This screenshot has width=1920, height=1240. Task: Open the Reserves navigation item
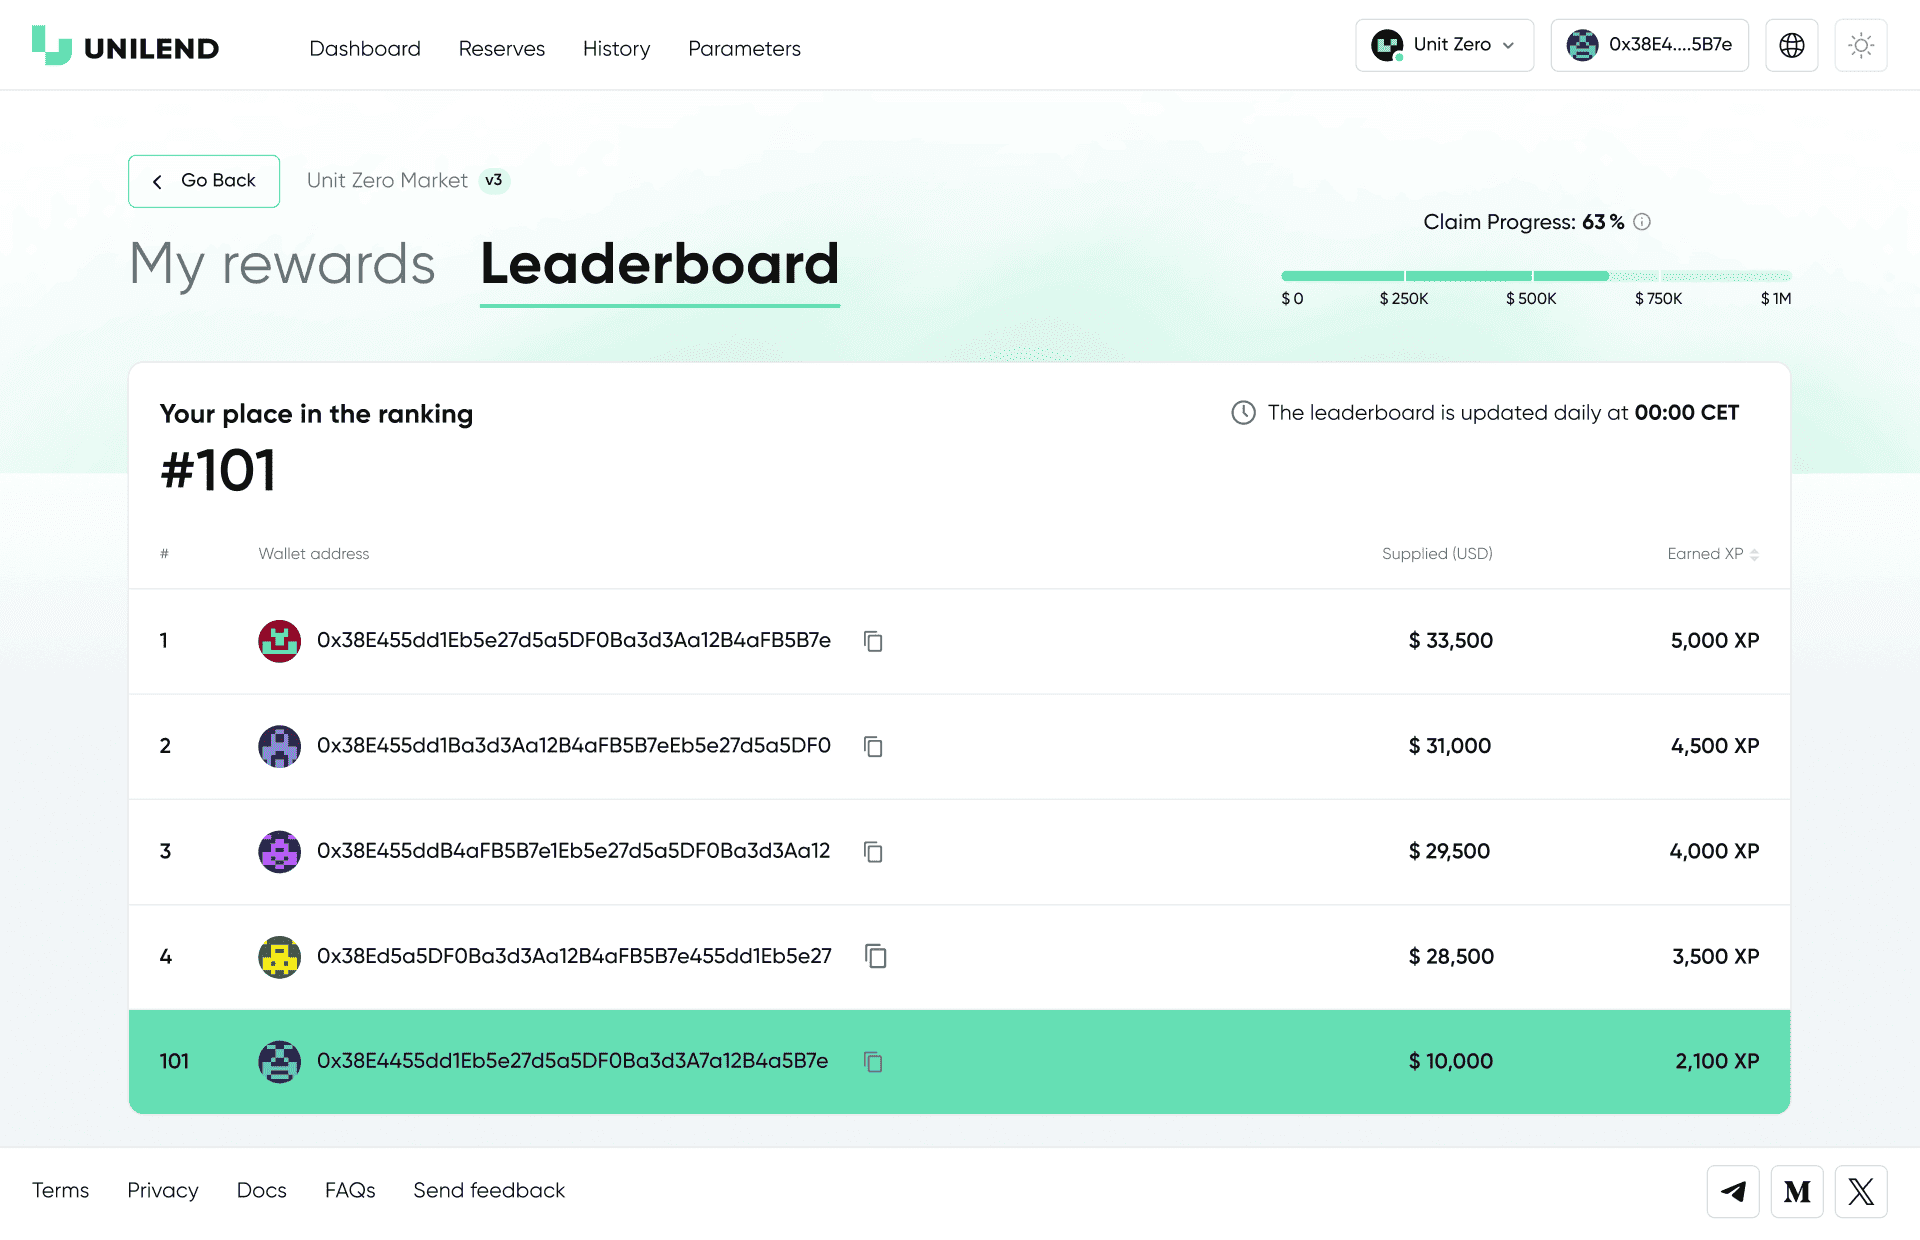click(x=501, y=48)
